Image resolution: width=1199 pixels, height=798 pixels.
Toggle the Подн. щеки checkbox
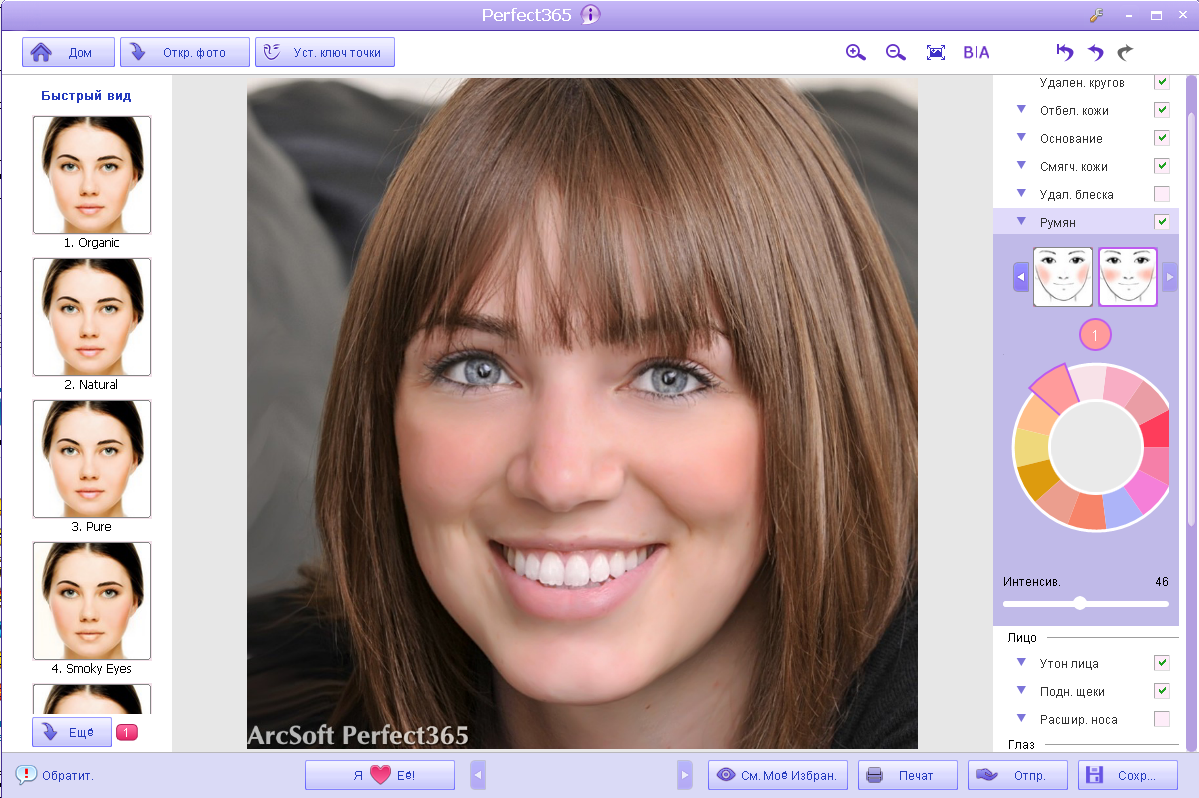tap(1162, 691)
